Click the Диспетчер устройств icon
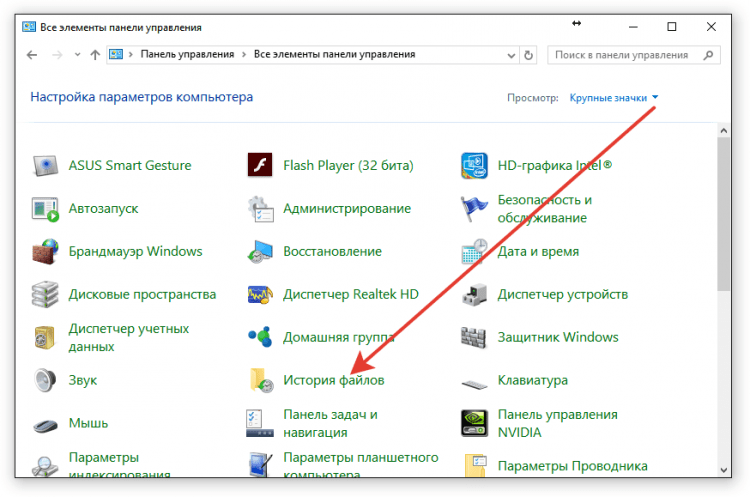Viewport: 750px width, 497px height. pos(474,295)
